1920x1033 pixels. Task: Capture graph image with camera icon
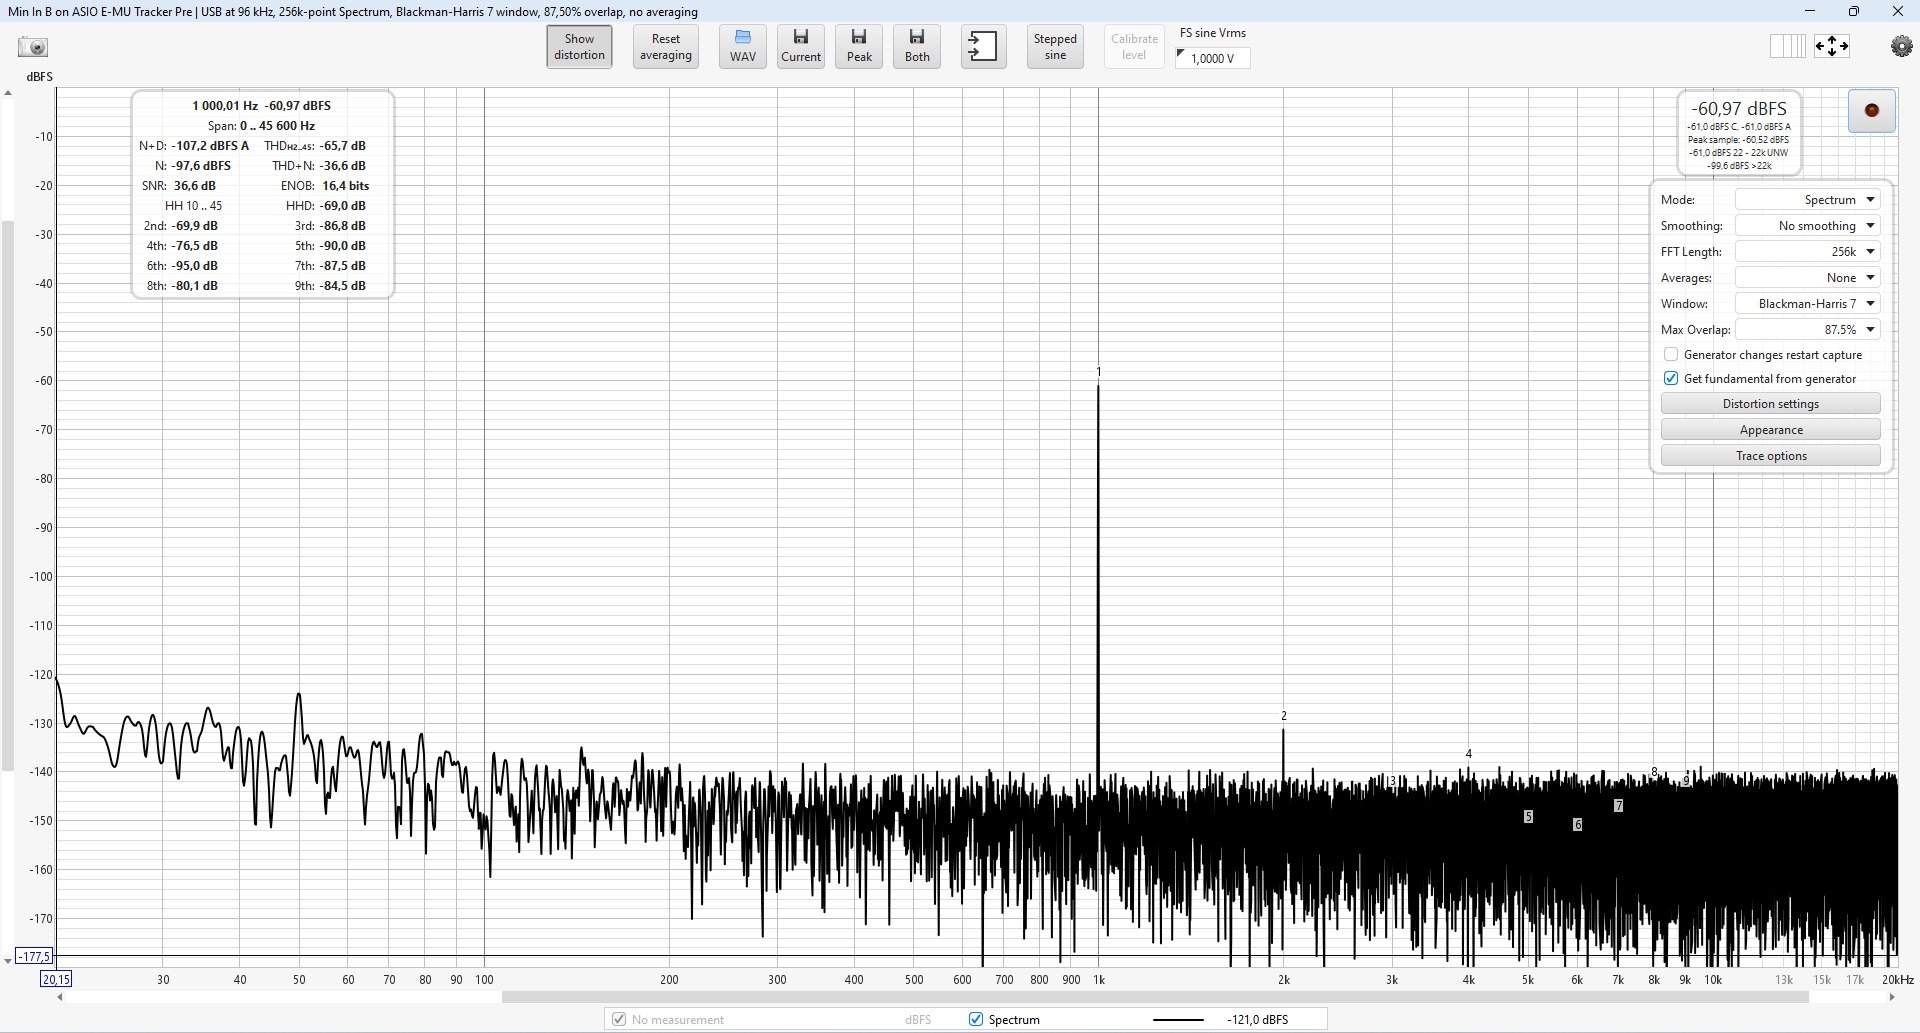pos(33,47)
